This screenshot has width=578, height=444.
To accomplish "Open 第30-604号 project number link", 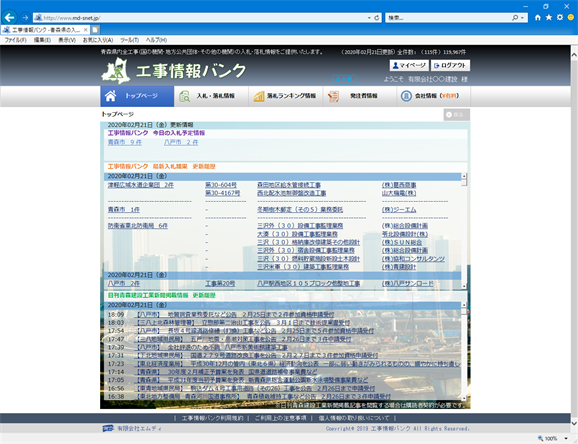I will point(221,185).
